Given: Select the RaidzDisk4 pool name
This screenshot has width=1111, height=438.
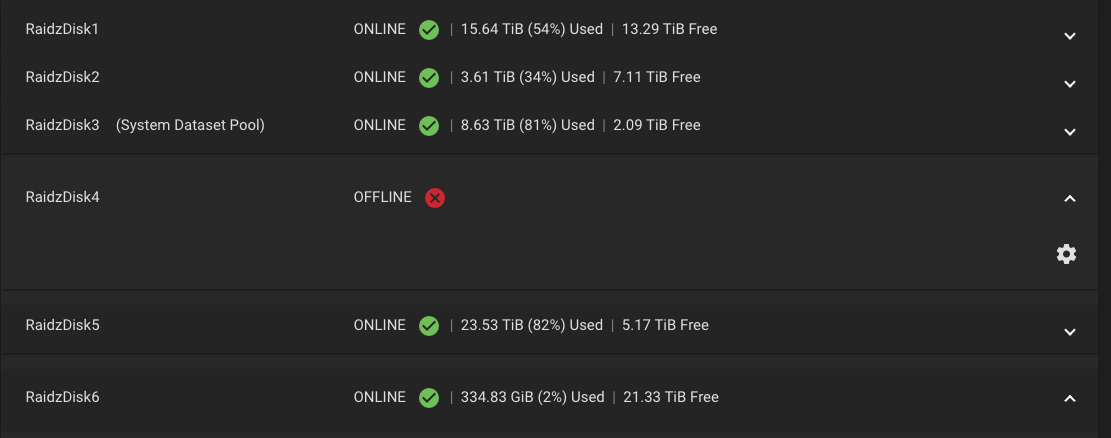Looking at the screenshot, I should tap(62, 197).
